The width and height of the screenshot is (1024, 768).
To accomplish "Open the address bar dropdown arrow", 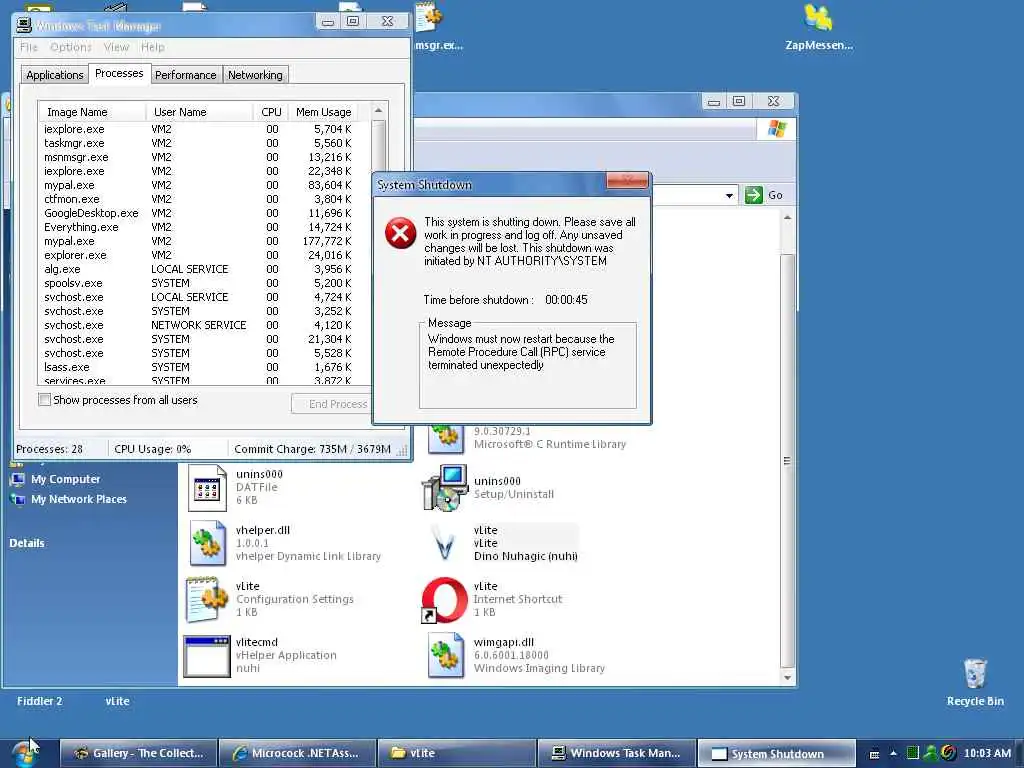I will click(x=729, y=195).
